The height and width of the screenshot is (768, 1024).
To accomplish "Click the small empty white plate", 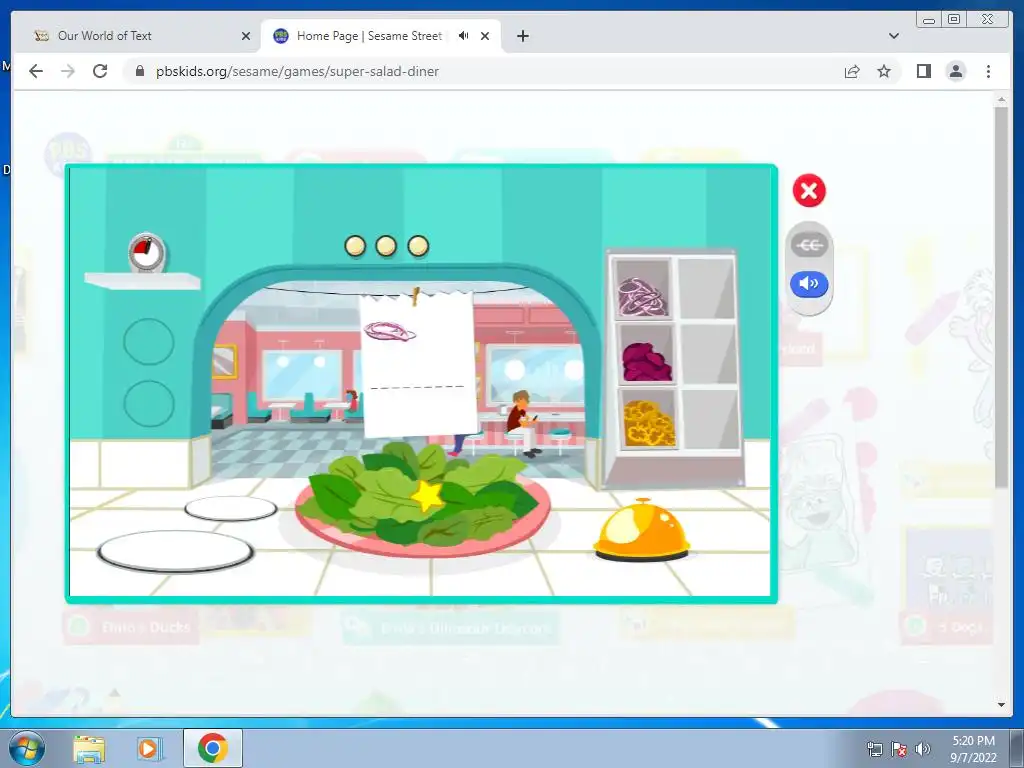I will click(231, 508).
